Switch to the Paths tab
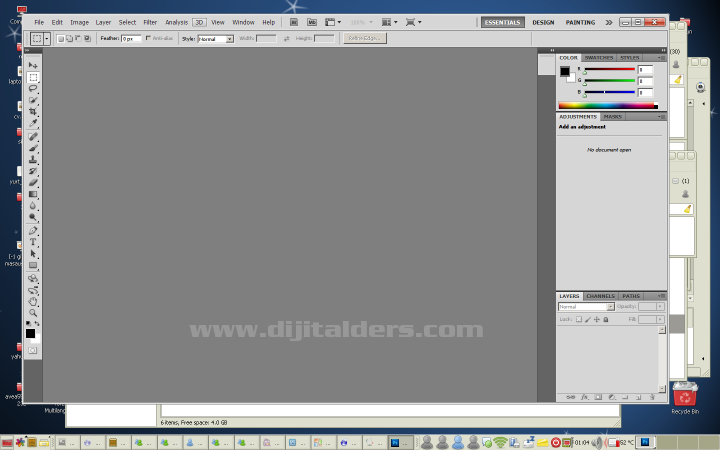 tap(631, 296)
